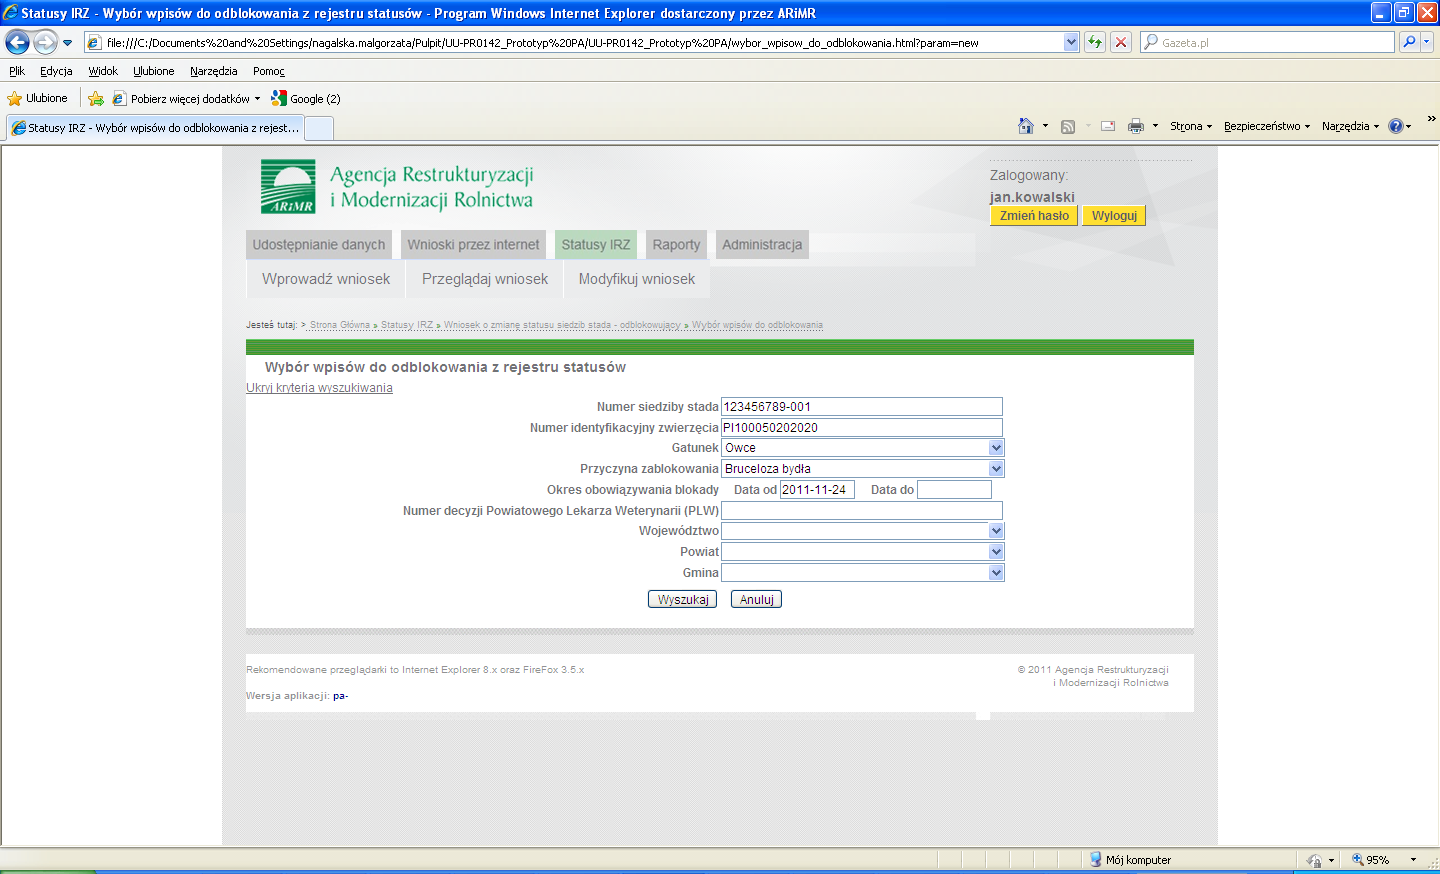Viewport: 1440px width, 874px height.
Task: Follow the Strona Główna breadcrumb link
Action: pos(340,325)
